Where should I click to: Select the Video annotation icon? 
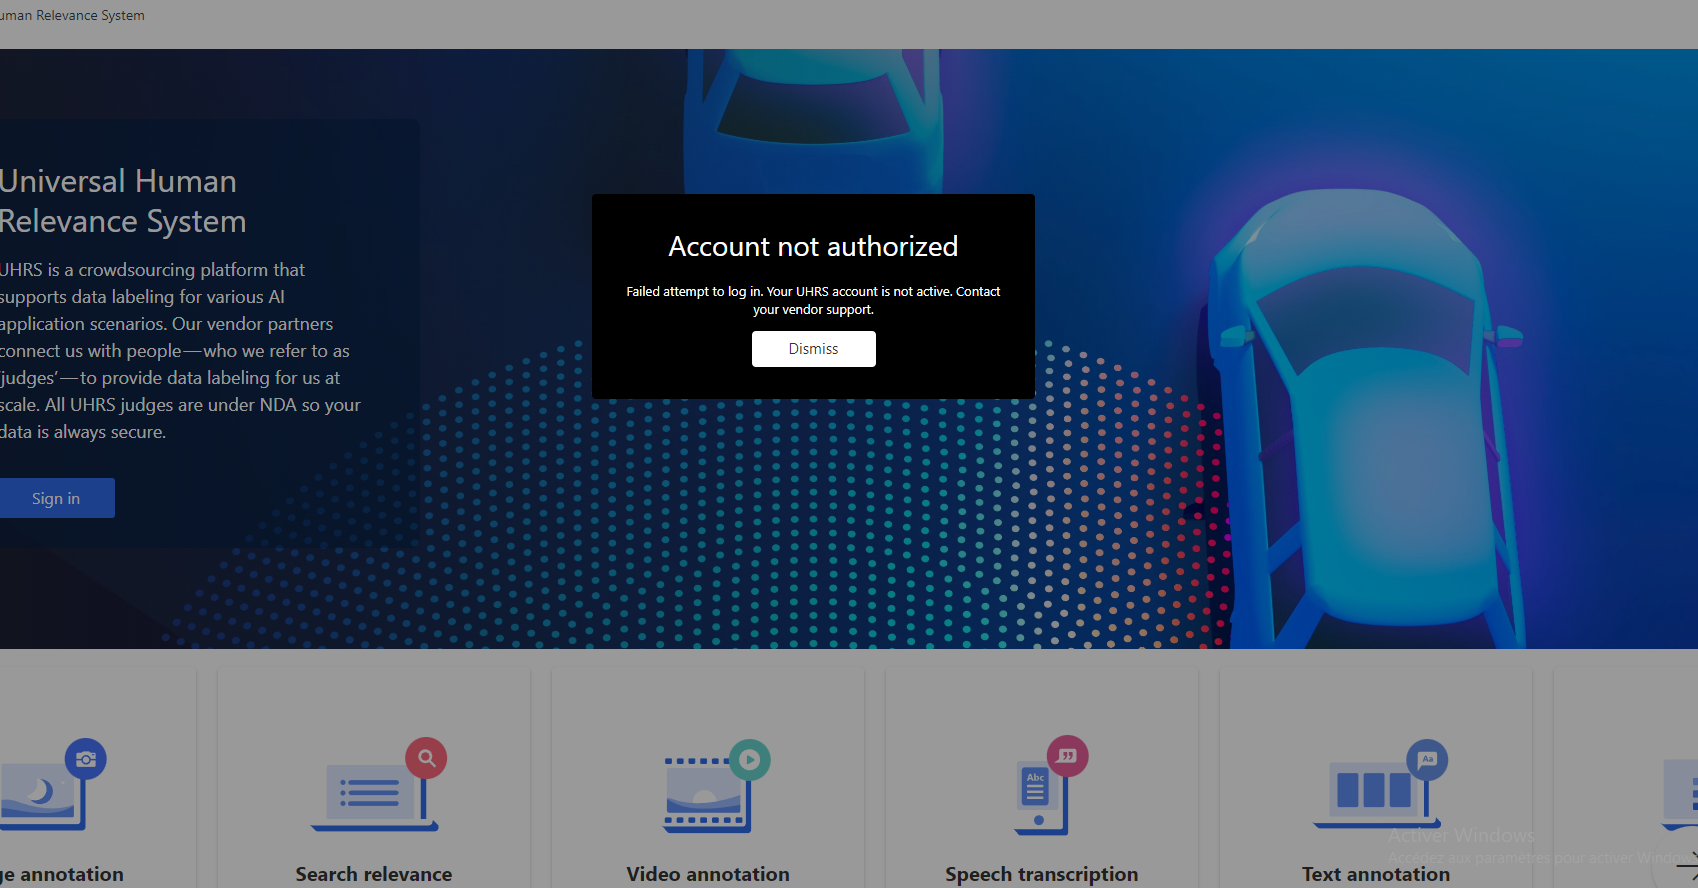(x=716, y=786)
